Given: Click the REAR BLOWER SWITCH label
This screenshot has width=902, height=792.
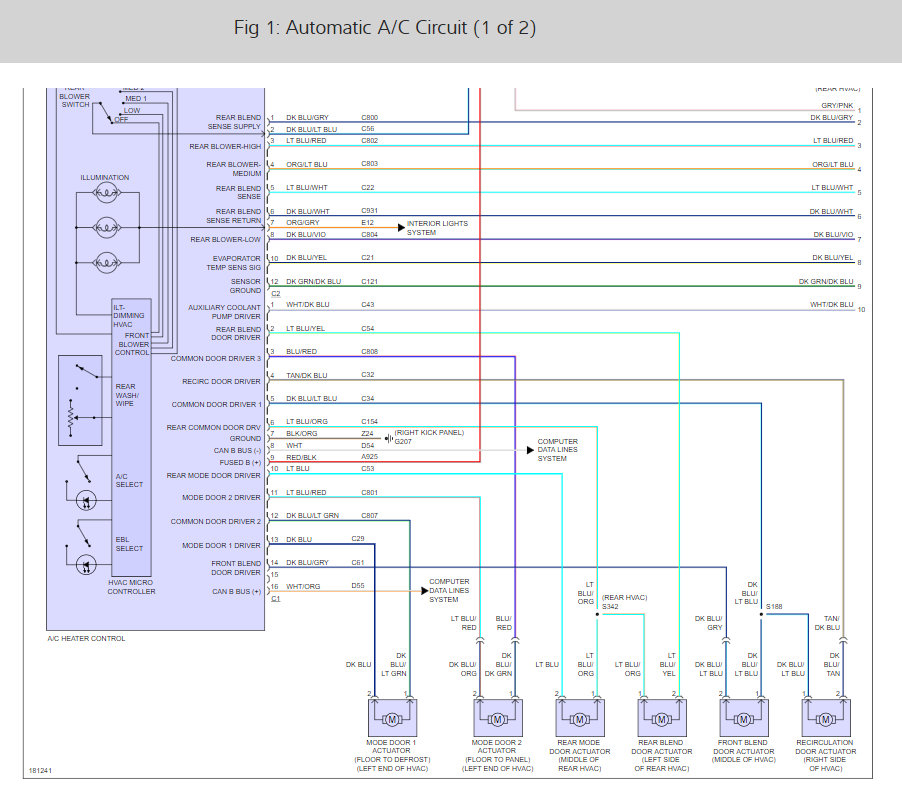Looking at the screenshot, I should point(75,97).
